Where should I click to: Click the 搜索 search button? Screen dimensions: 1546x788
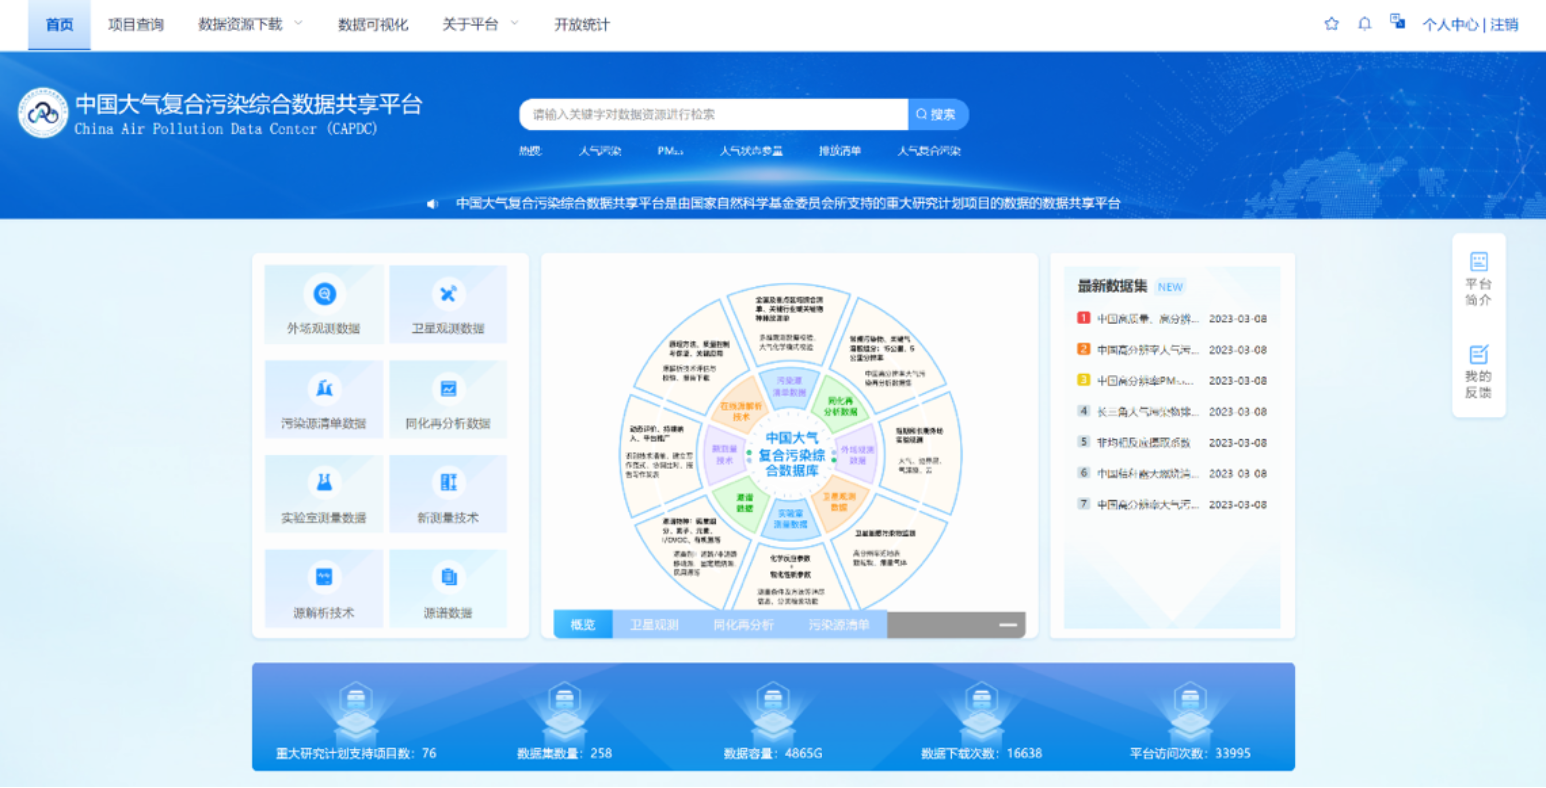pyautogui.click(x=936, y=114)
